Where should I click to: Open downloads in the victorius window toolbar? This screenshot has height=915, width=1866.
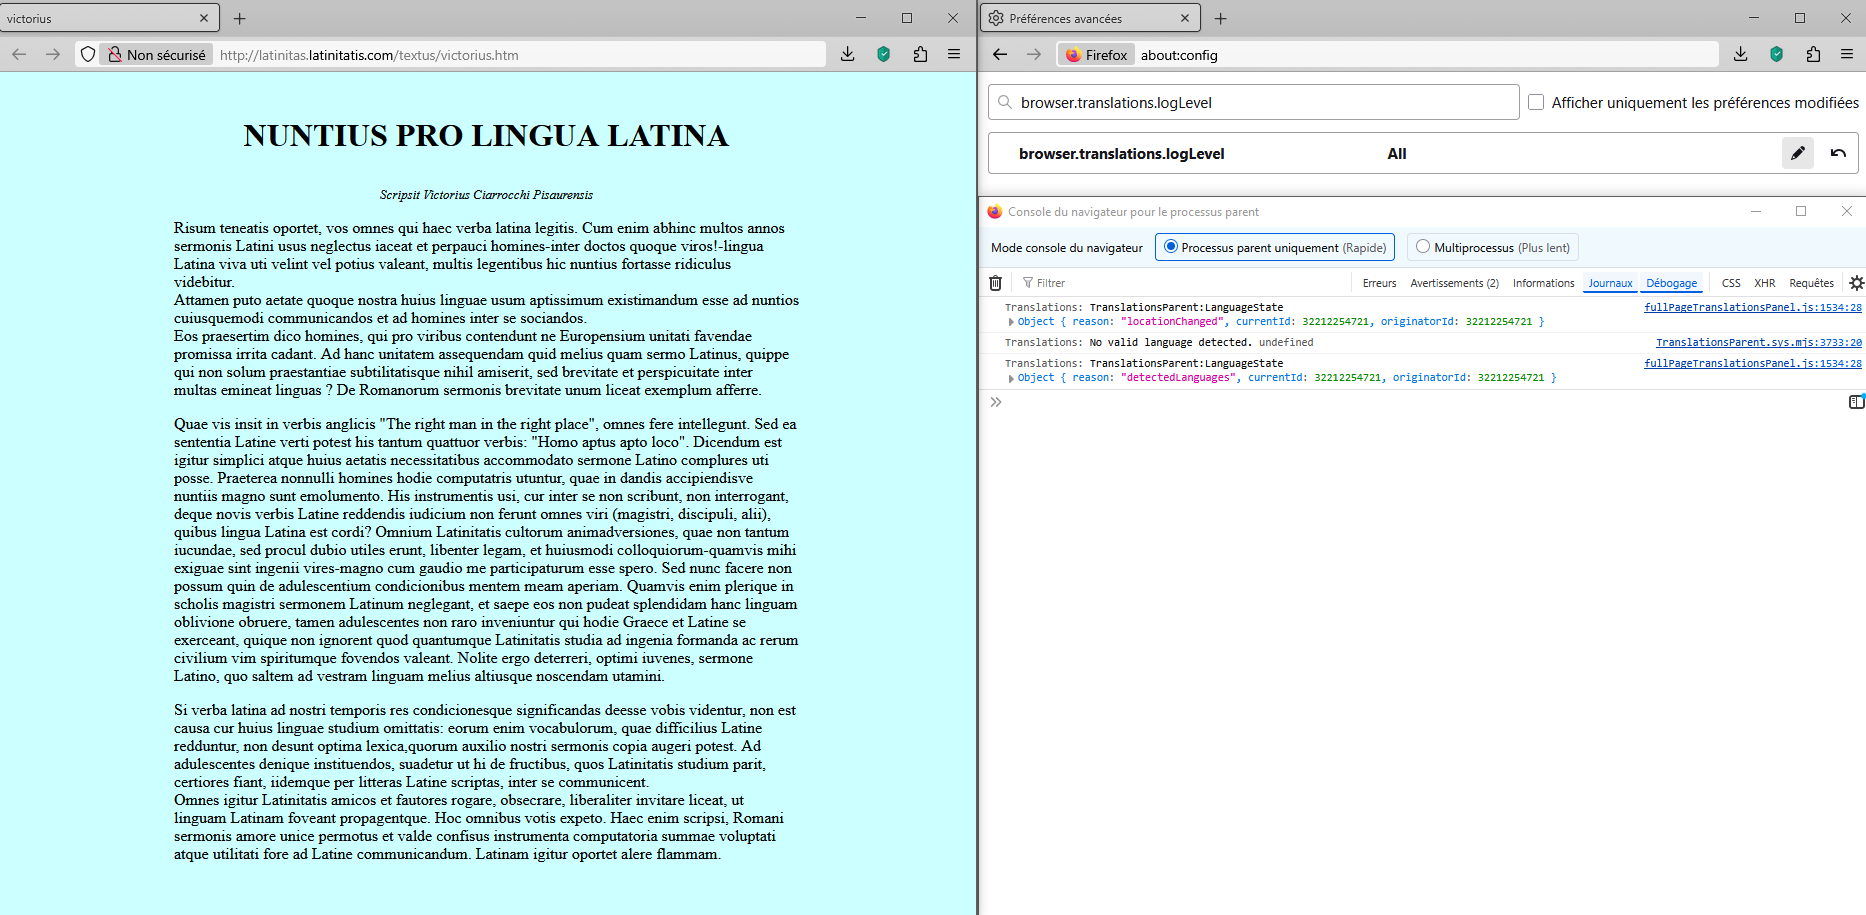point(848,55)
